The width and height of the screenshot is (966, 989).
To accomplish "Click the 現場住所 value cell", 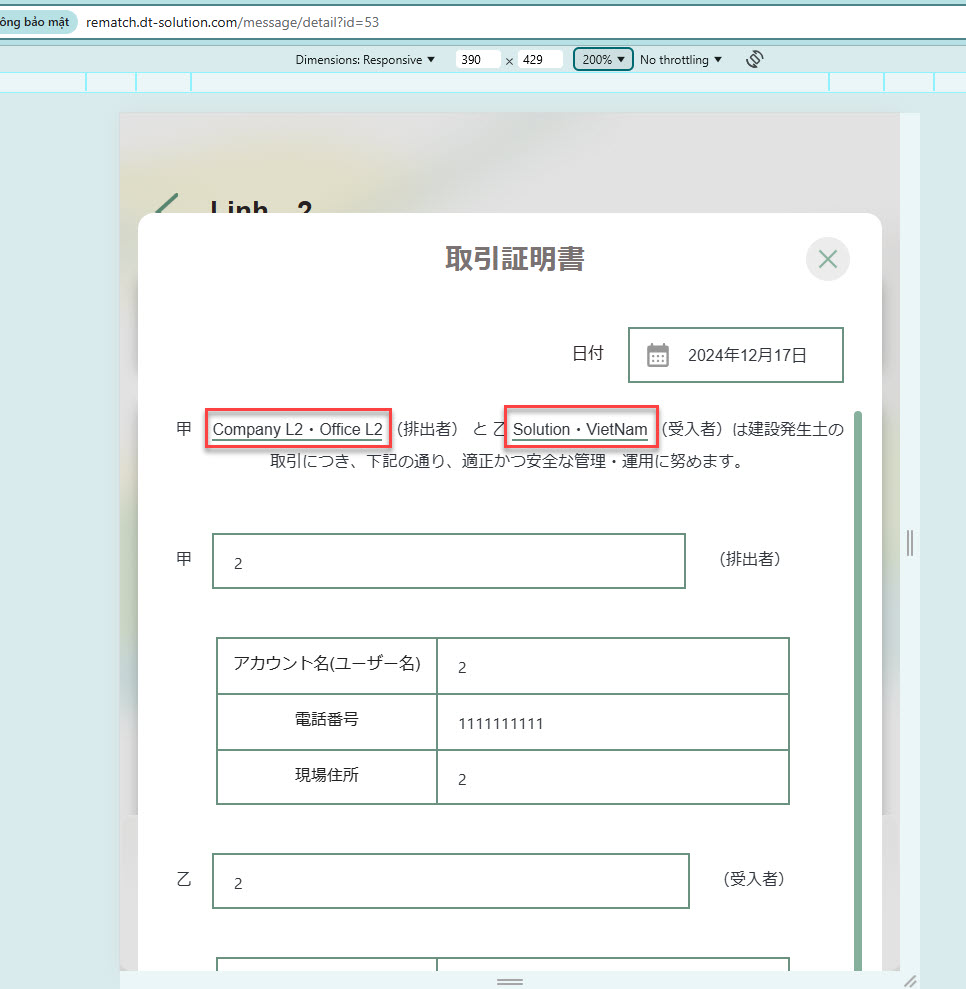I will point(612,778).
